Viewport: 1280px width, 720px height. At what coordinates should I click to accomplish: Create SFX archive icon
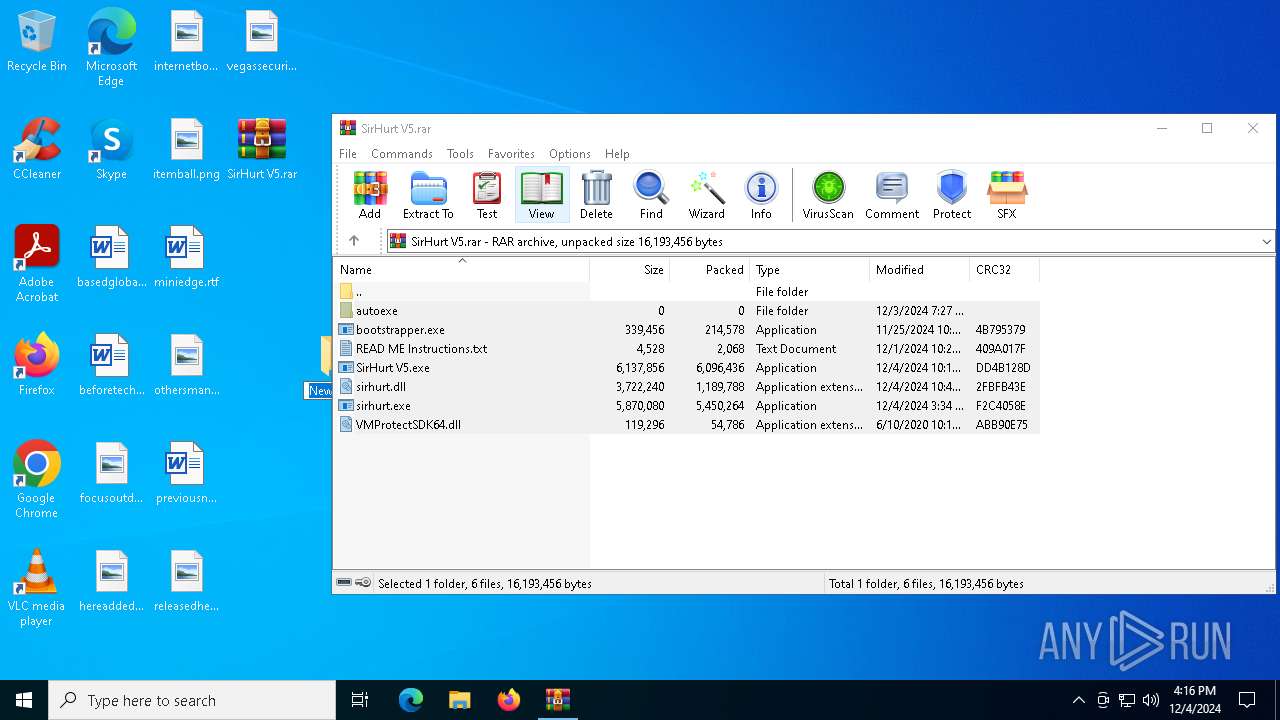(x=1007, y=195)
